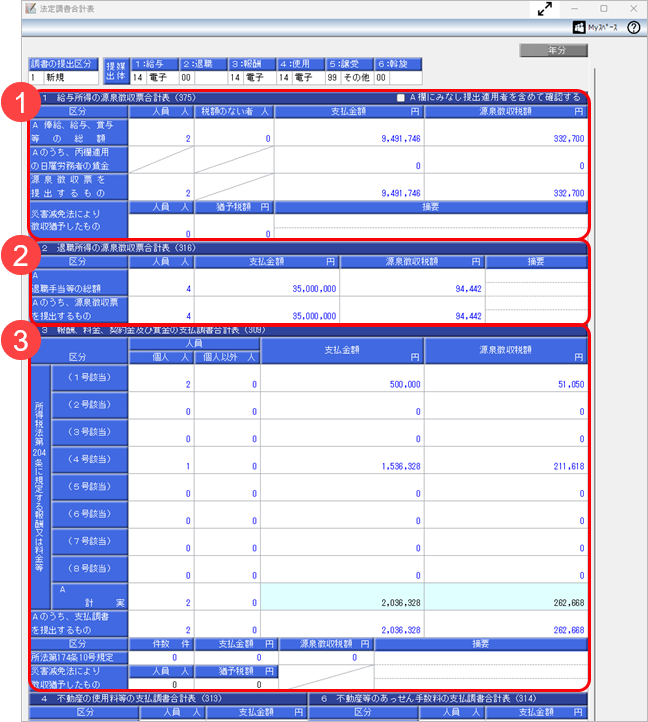Viewport: 648px width, 722px height.
Task: Click 支払金額 in Aのうち、支払調書を提出するもの row
Action: coord(342,623)
